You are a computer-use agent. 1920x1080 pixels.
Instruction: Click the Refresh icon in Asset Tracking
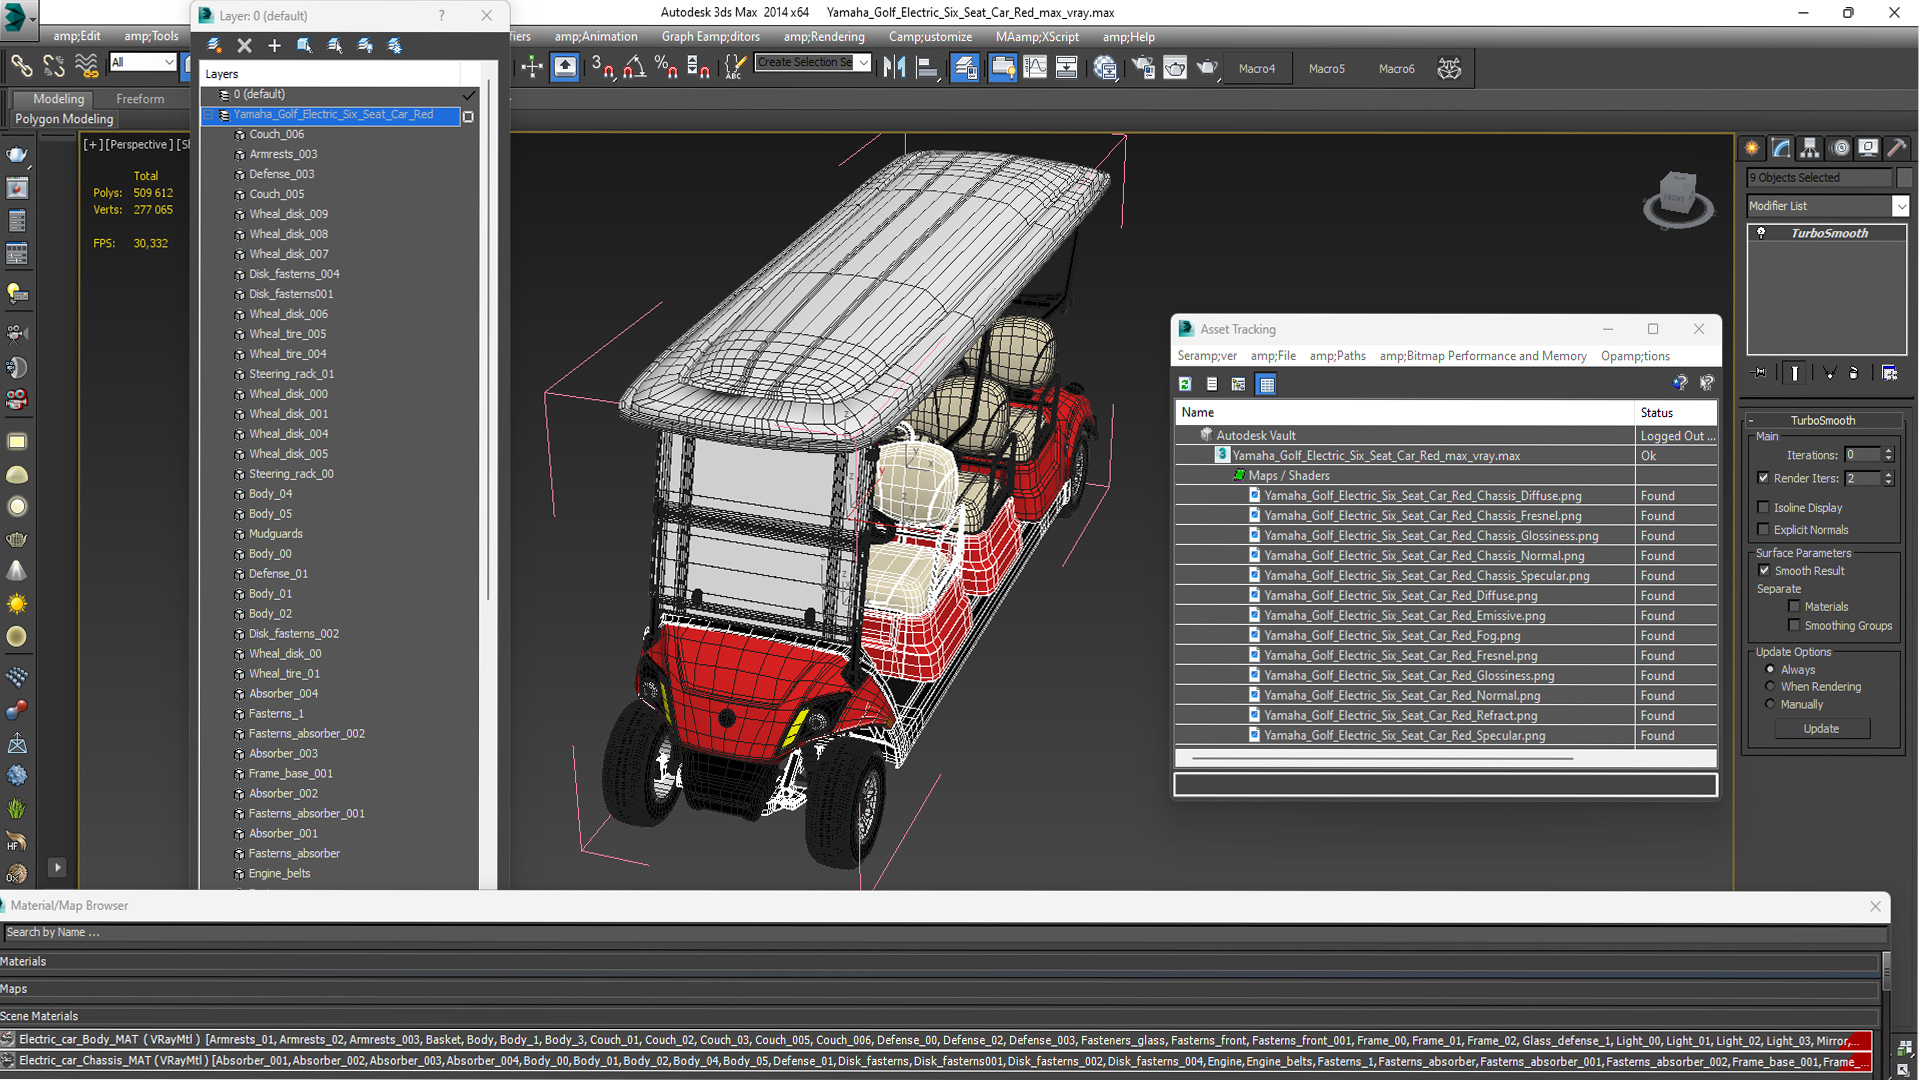1185,384
